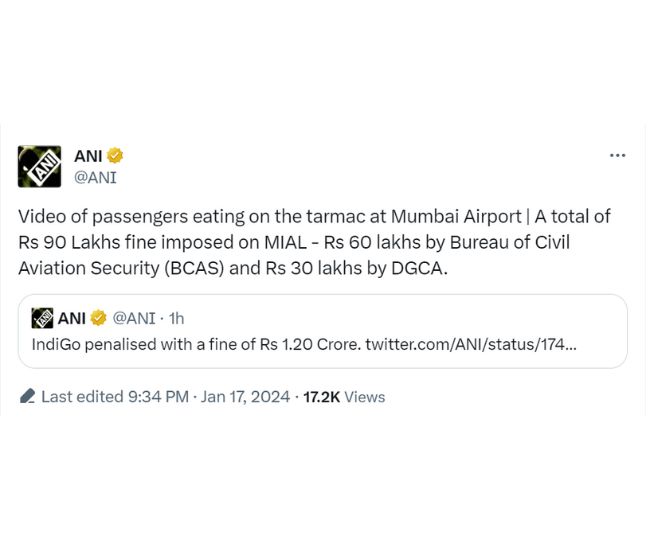Click the small ANI avatar in quoted tweet

tap(42, 318)
